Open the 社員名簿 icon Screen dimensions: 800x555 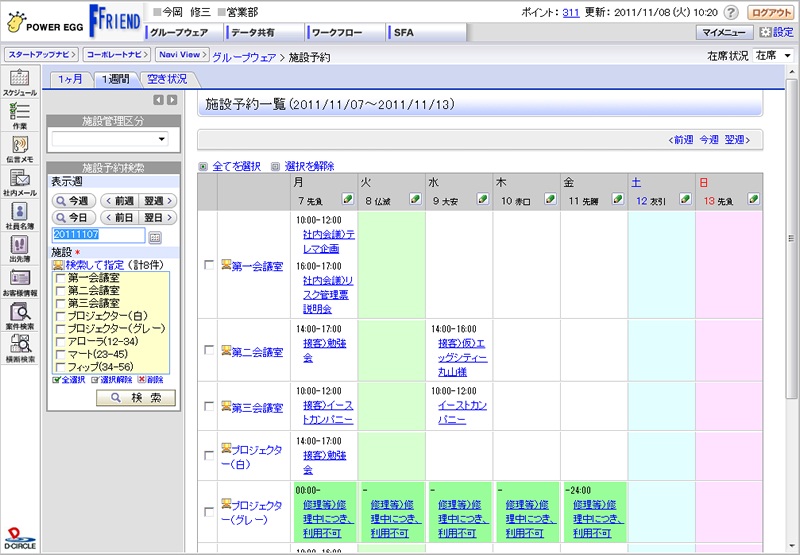19,215
